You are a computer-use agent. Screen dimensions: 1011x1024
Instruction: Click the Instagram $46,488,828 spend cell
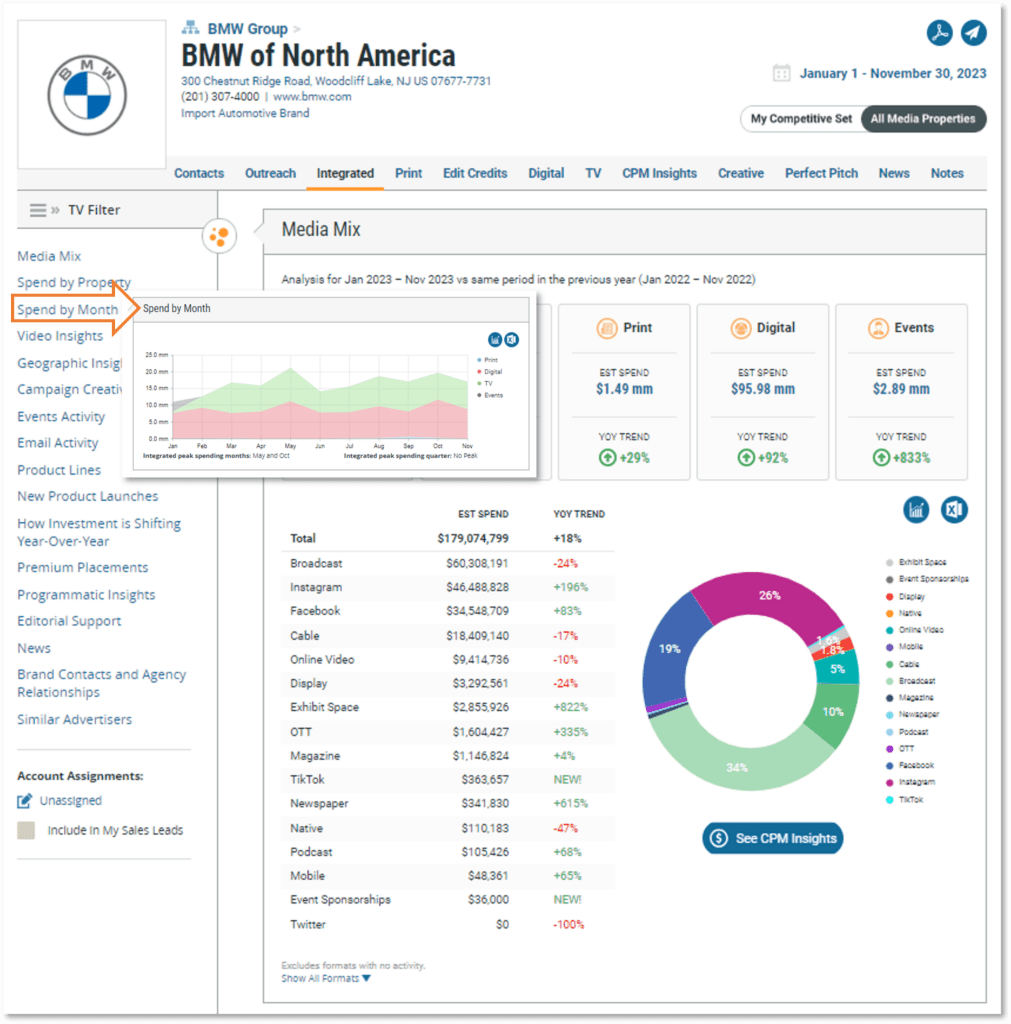pos(477,587)
